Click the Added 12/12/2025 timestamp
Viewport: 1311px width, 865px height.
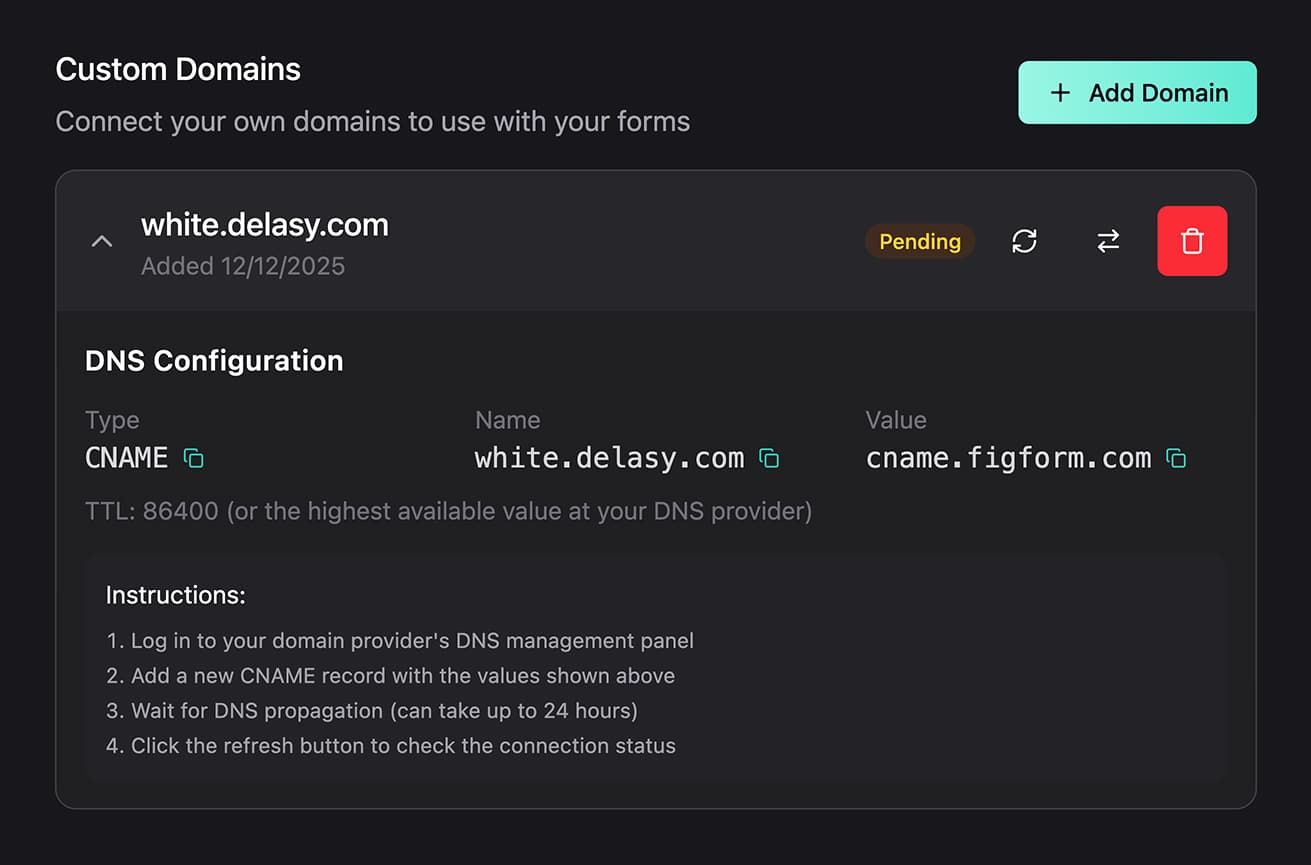(x=243, y=266)
